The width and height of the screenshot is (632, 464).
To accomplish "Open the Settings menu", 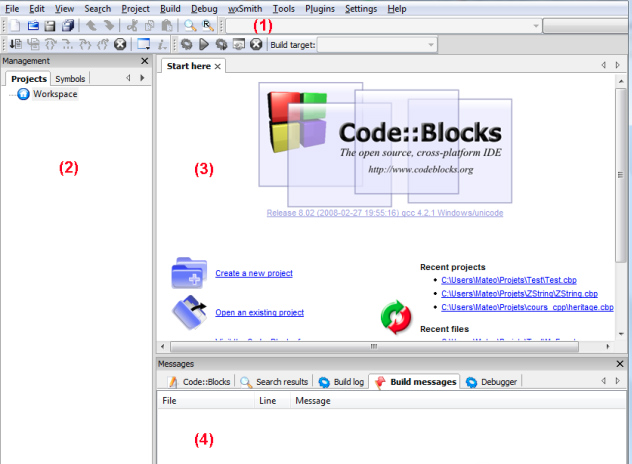I will click(x=361, y=8).
